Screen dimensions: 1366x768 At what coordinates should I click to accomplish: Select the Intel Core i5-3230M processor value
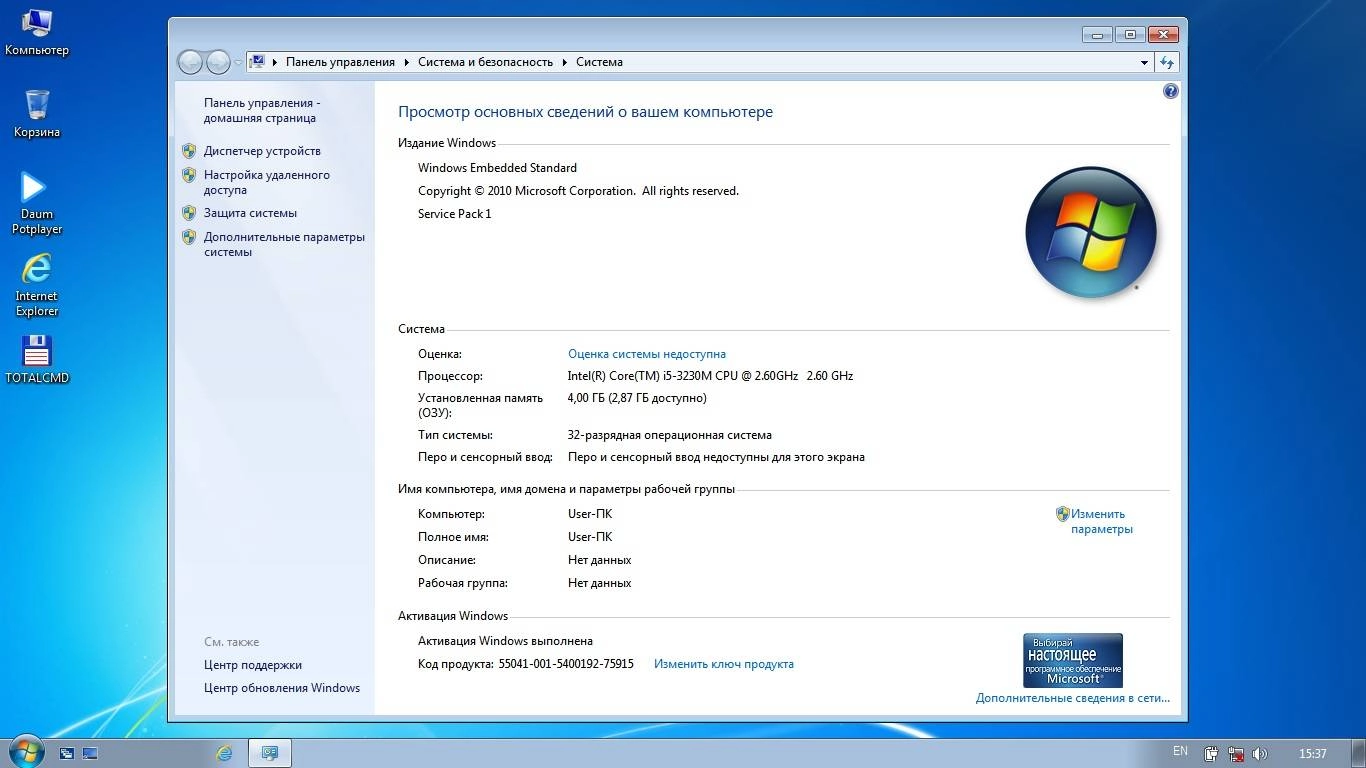click(710, 376)
